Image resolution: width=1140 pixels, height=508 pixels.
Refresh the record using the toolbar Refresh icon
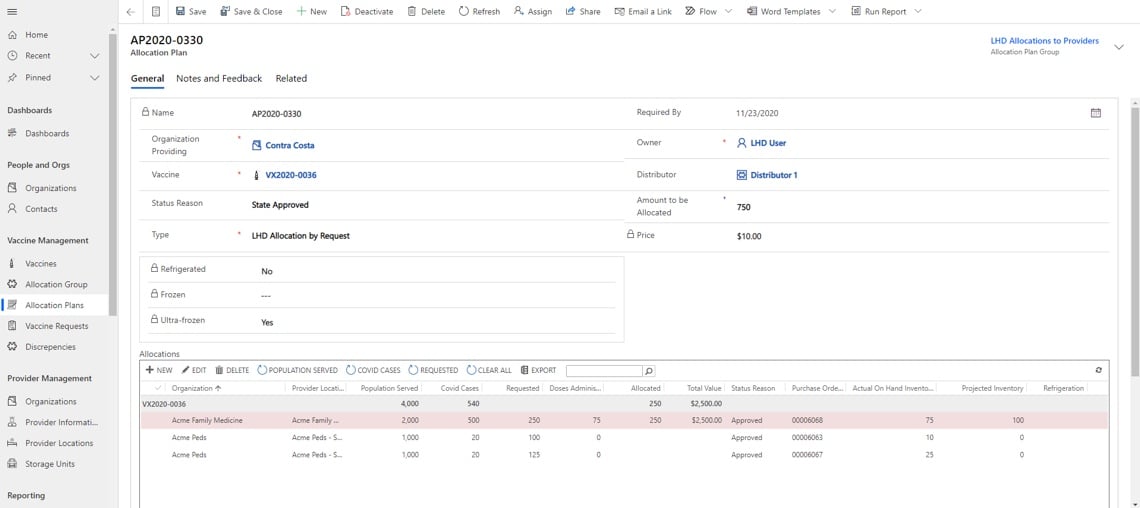464,11
